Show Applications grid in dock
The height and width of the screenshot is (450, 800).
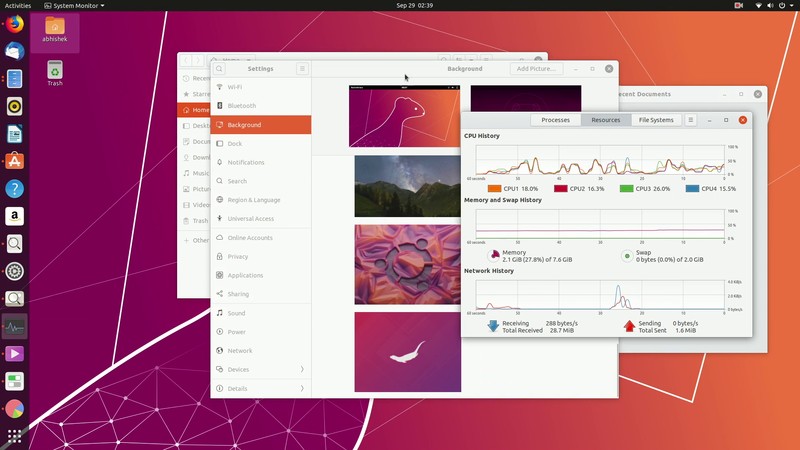coord(14,436)
